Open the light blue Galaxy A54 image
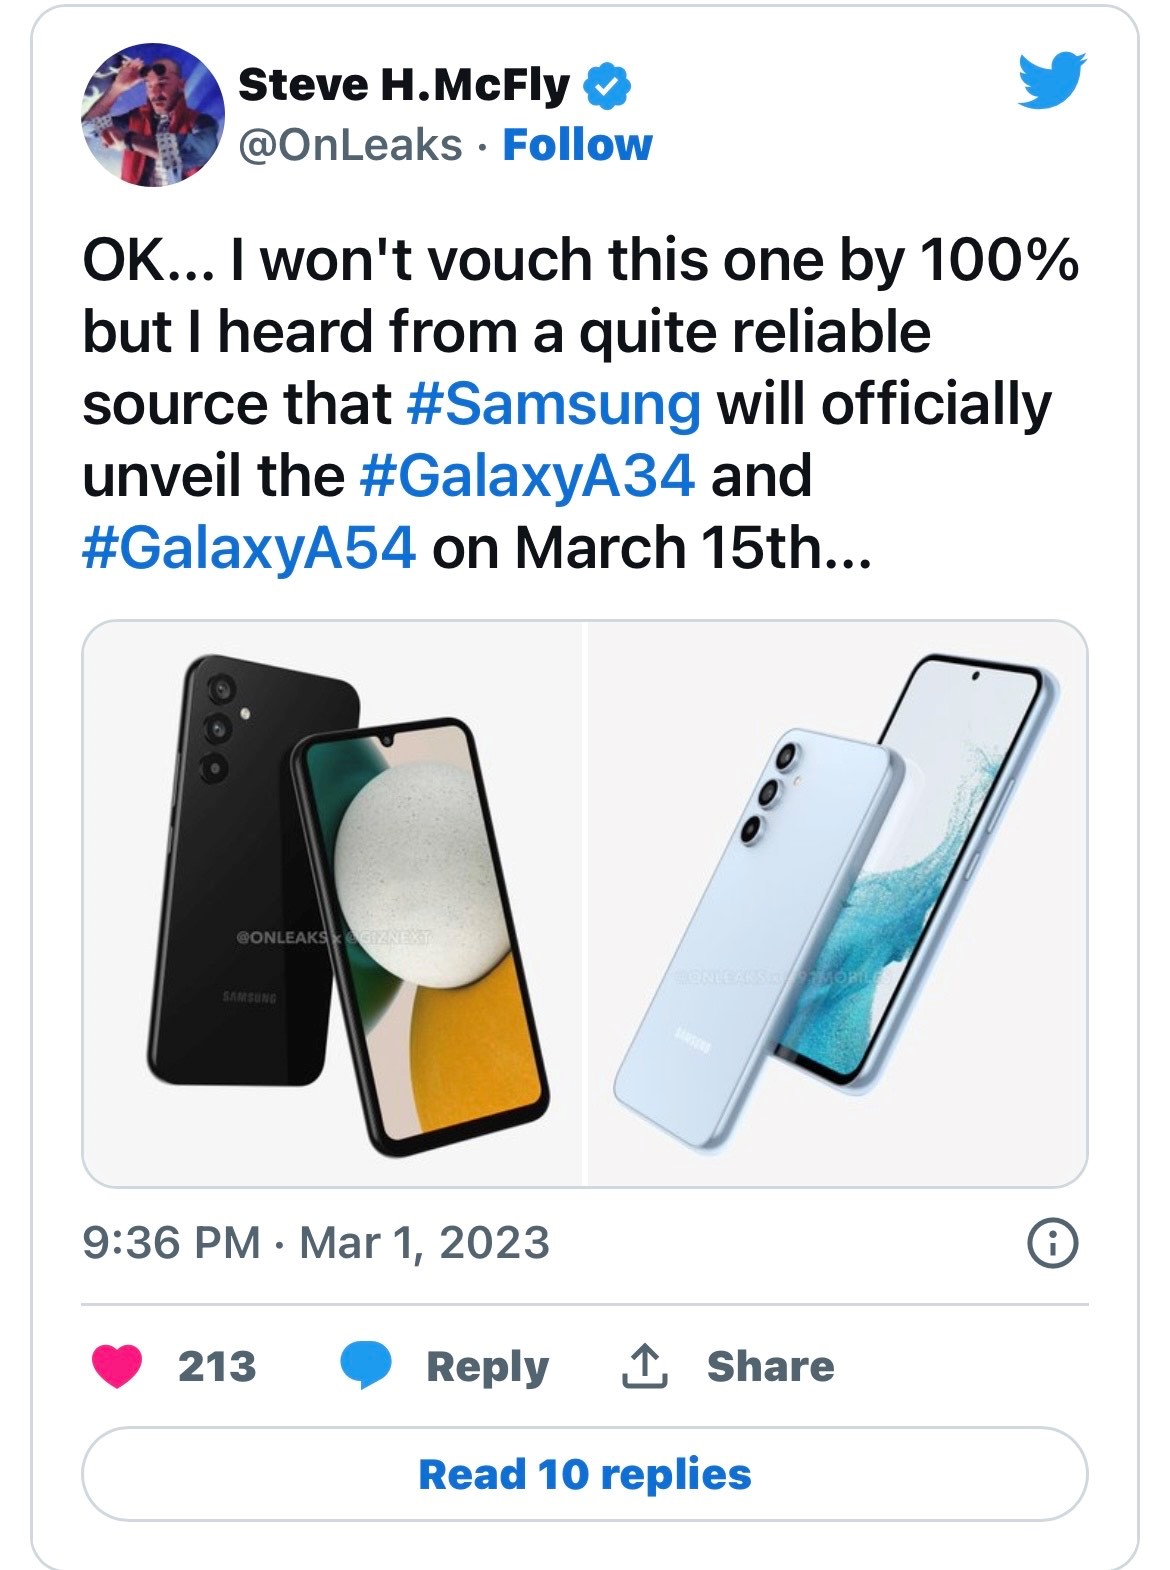This screenshot has height=1570, width=1170. tap(837, 904)
